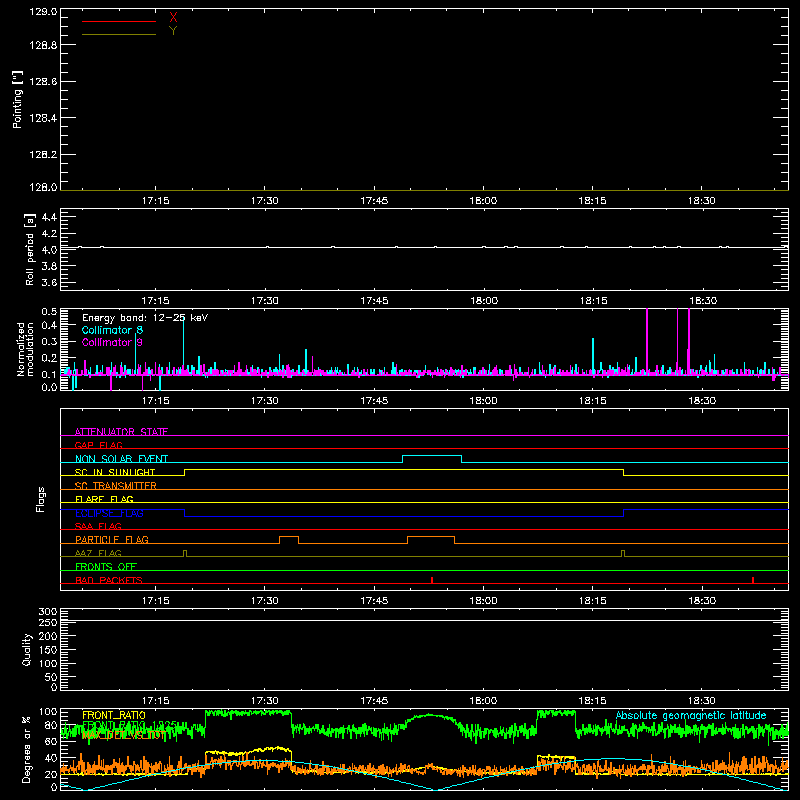
Task: Click the 128.4 pointing axis tick value
Action: tap(43, 118)
